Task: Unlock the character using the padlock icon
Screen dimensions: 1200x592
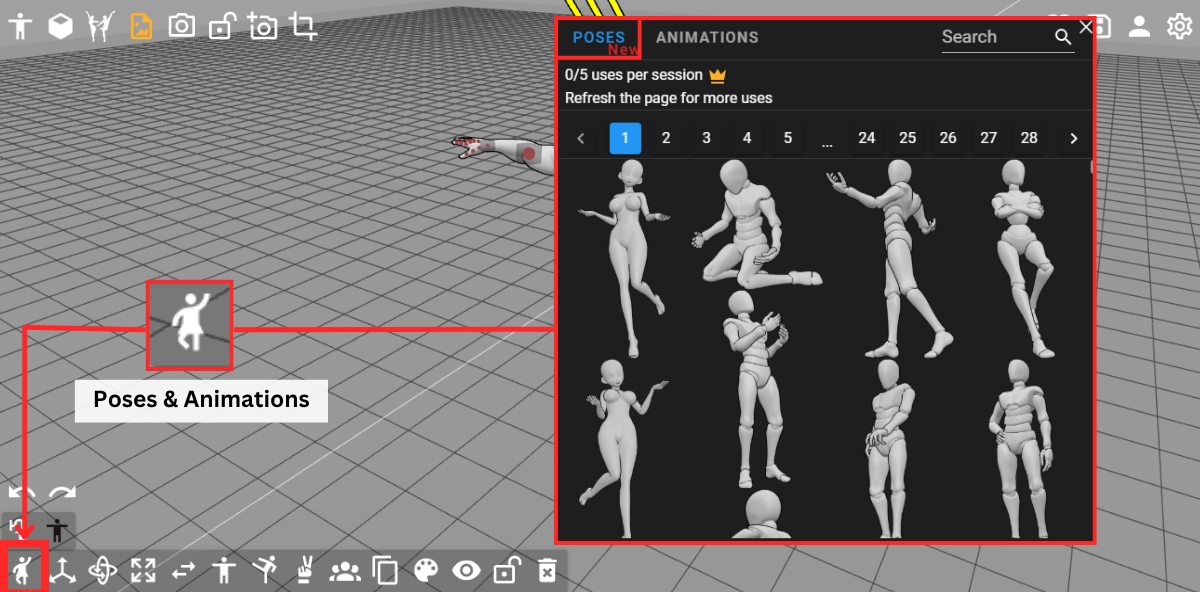Action: [505, 570]
